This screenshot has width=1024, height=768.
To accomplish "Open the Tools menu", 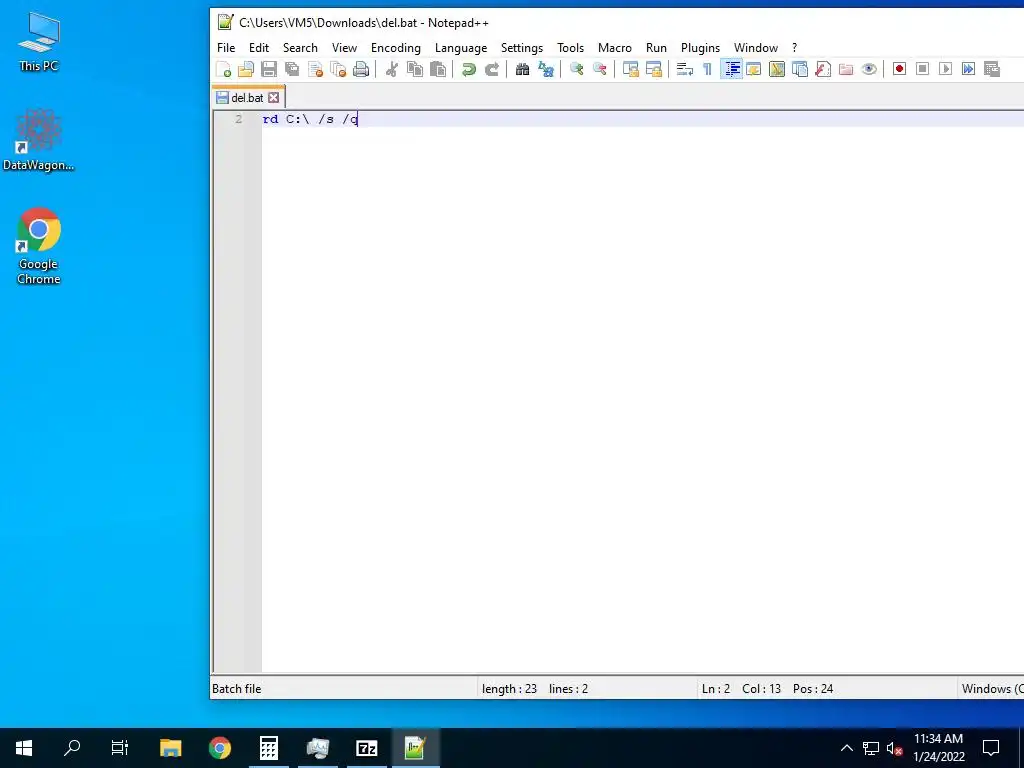I will (x=570, y=48).
